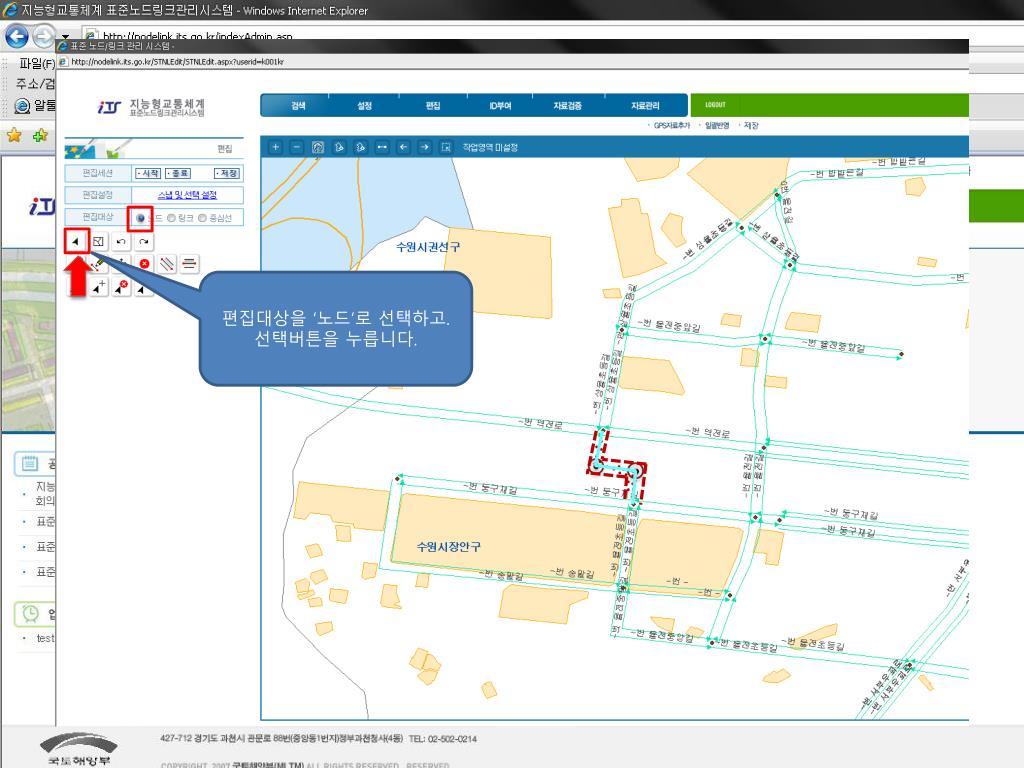Click the favorites star icon in background browser
This screenshot has height=768, width=1024.
click(x=14, y=135)
